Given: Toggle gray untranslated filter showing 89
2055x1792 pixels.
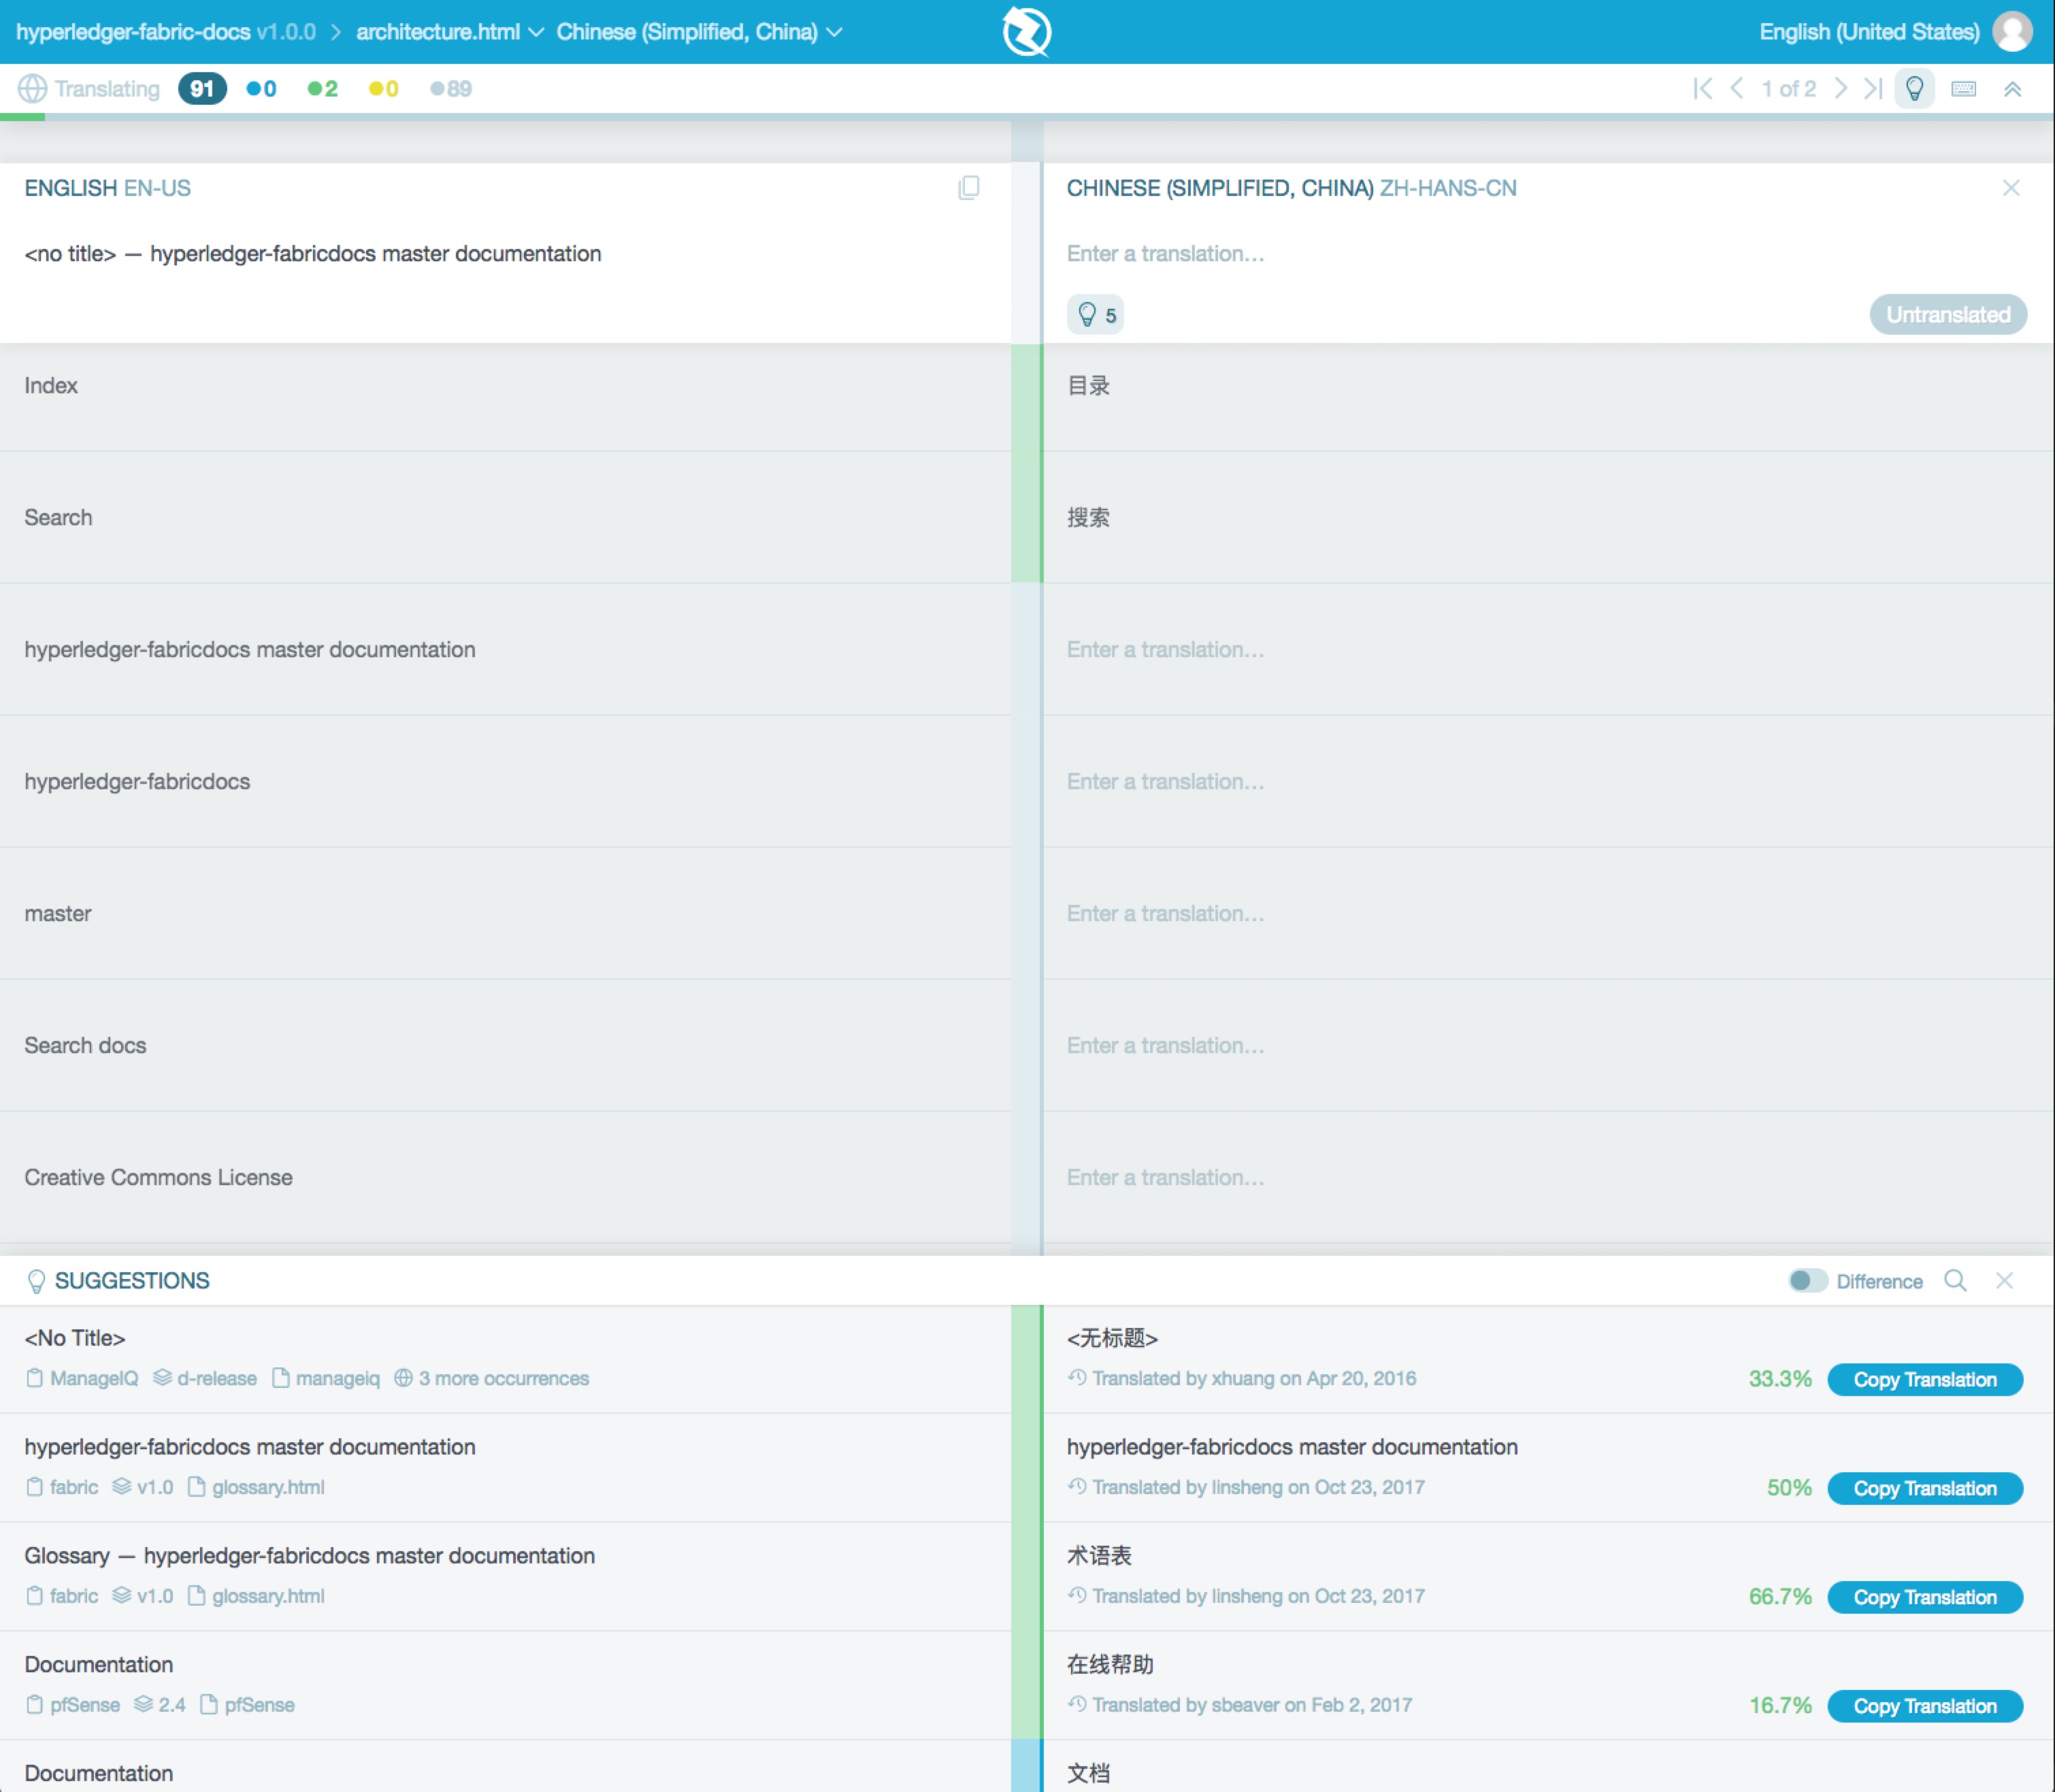Looking at the screenshot, I should point(450,89).
